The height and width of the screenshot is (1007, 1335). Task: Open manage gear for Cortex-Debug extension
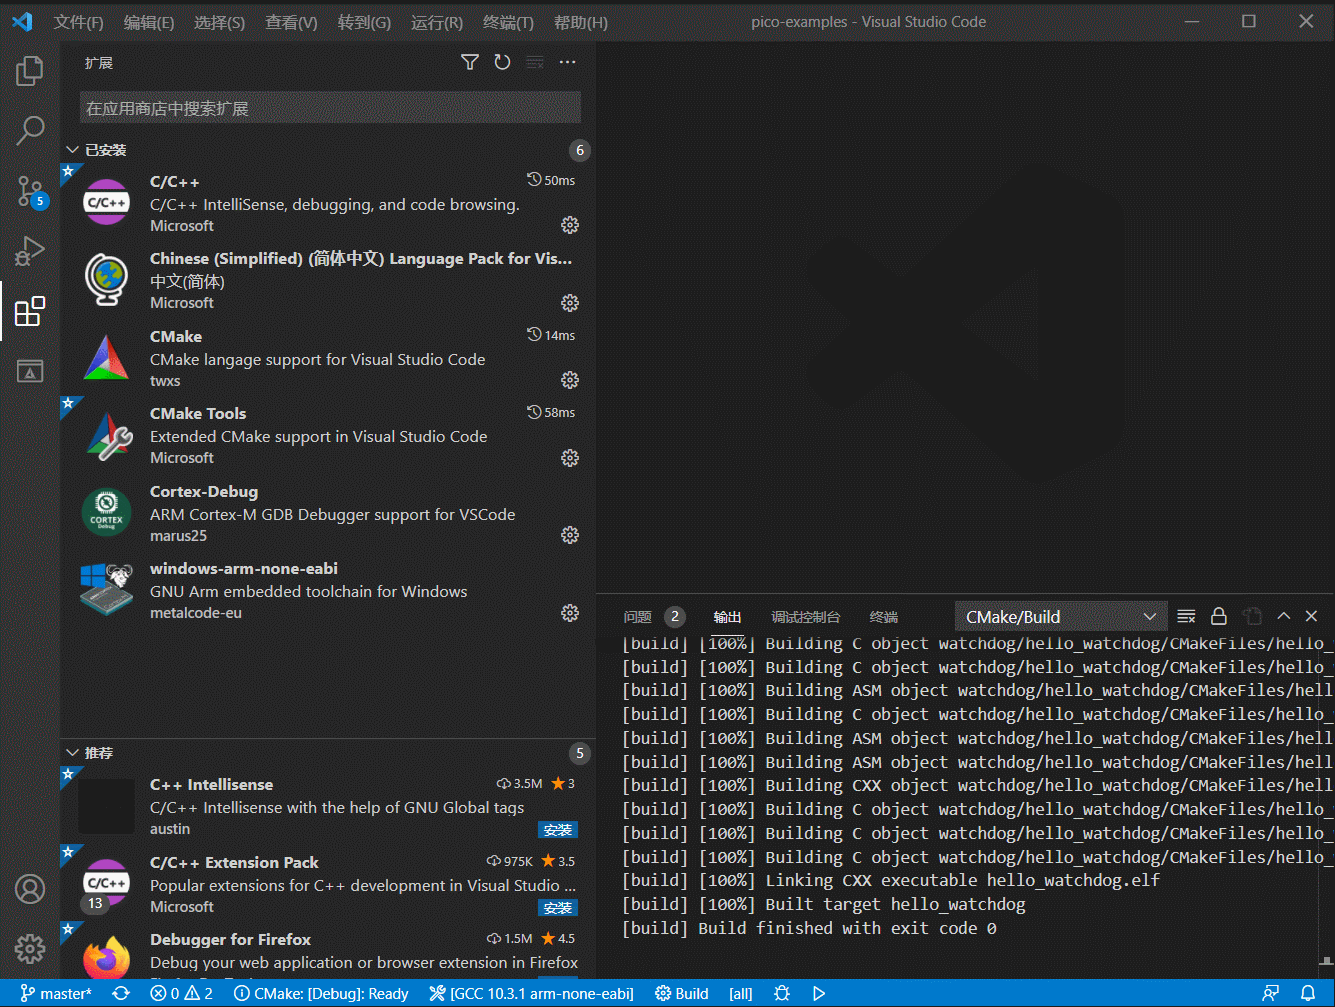coord(570,535)
